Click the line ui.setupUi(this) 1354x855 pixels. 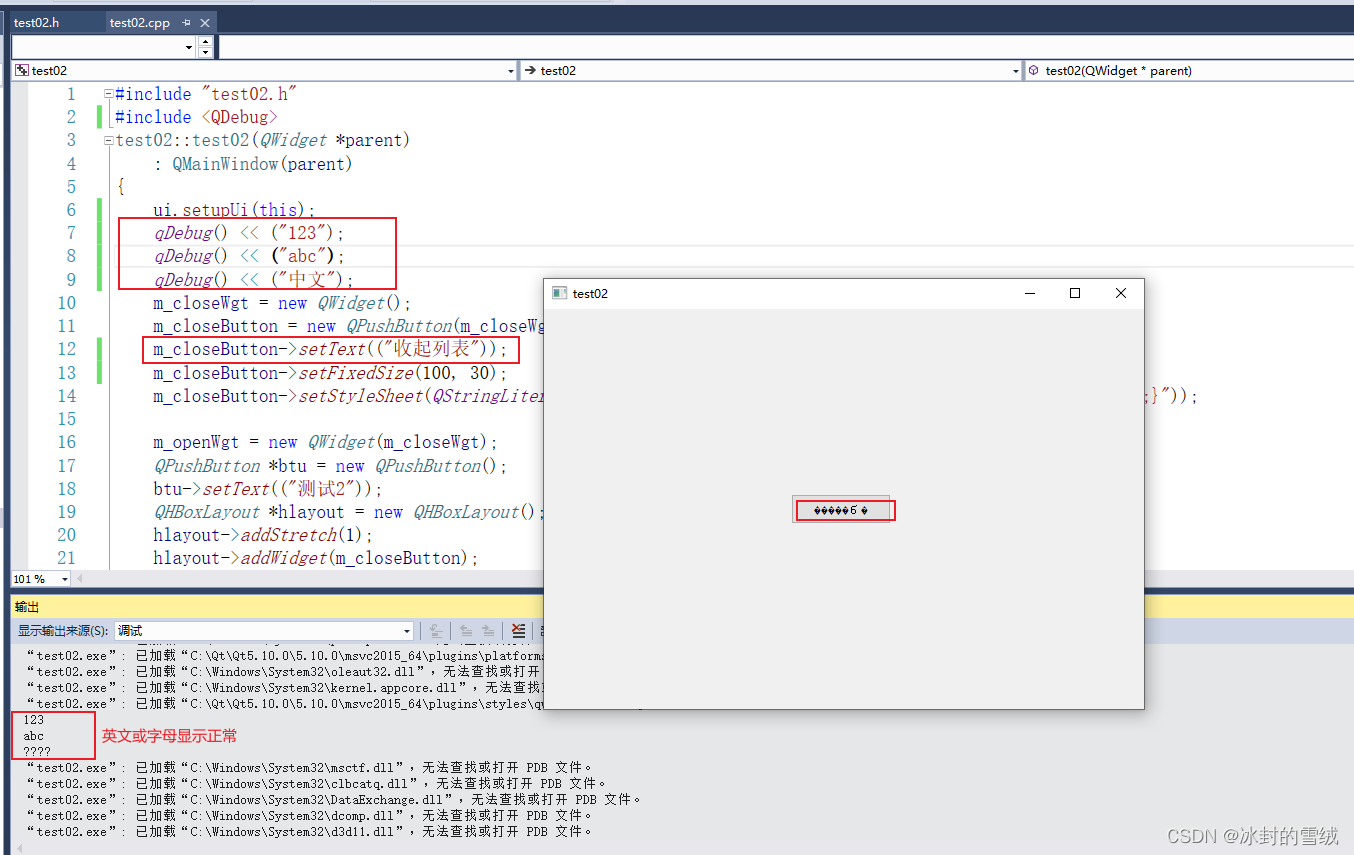coord(234,210)
